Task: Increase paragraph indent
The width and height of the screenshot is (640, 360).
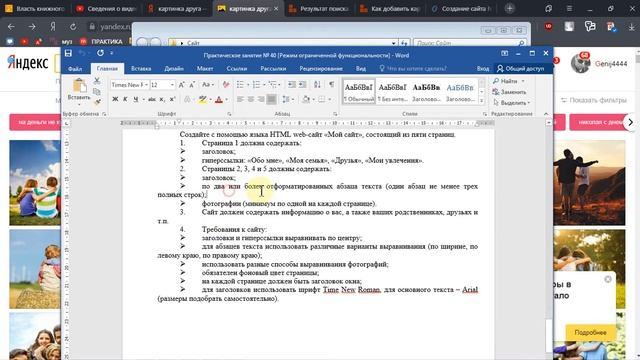Action: tap(302, 84)
